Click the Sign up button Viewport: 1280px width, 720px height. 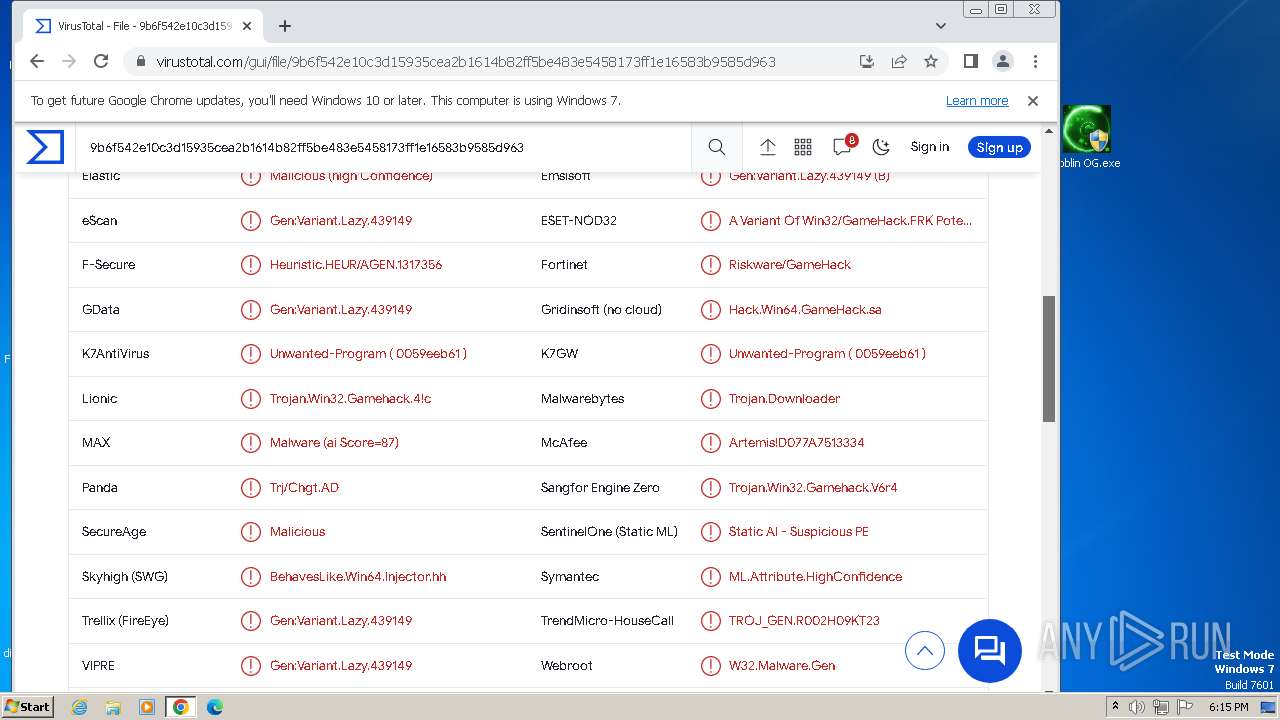999,147
